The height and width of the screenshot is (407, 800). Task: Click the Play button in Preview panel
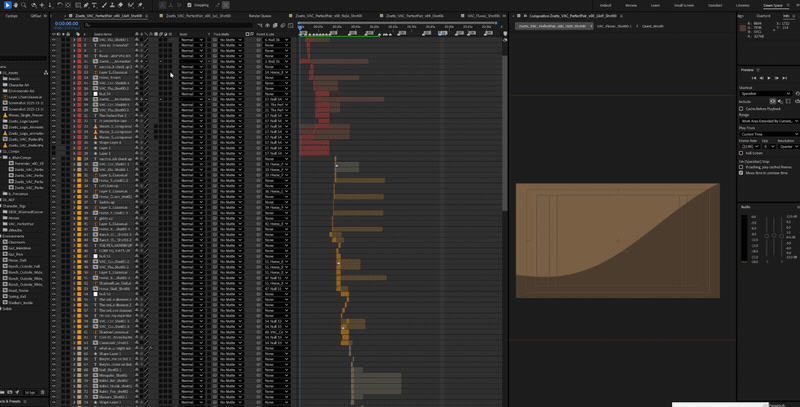[x=769, y=78]
